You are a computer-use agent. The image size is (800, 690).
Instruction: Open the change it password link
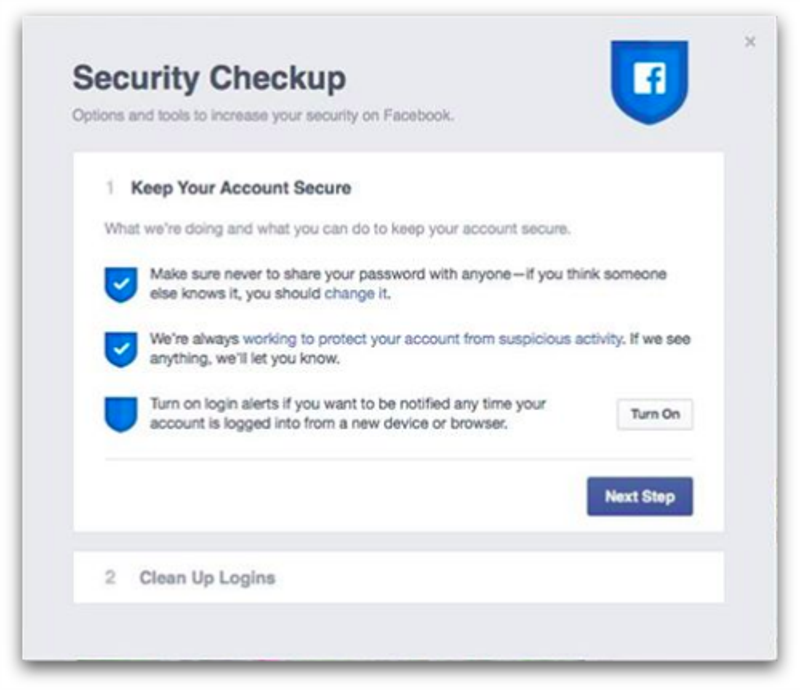tap(357, 293)
